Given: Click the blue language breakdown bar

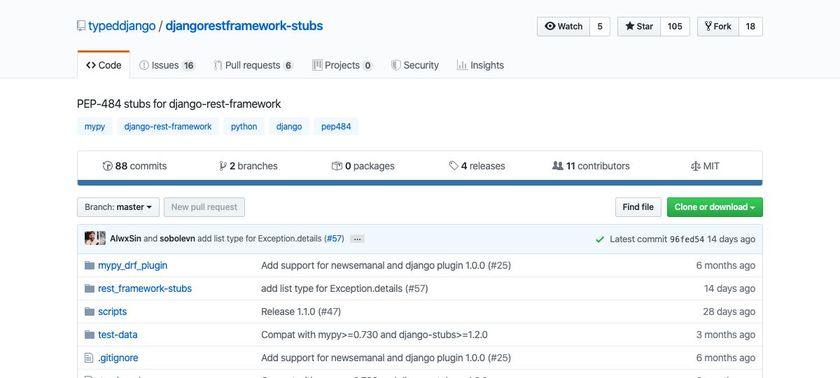Looking at the screenshot, I should click(419, 183).
